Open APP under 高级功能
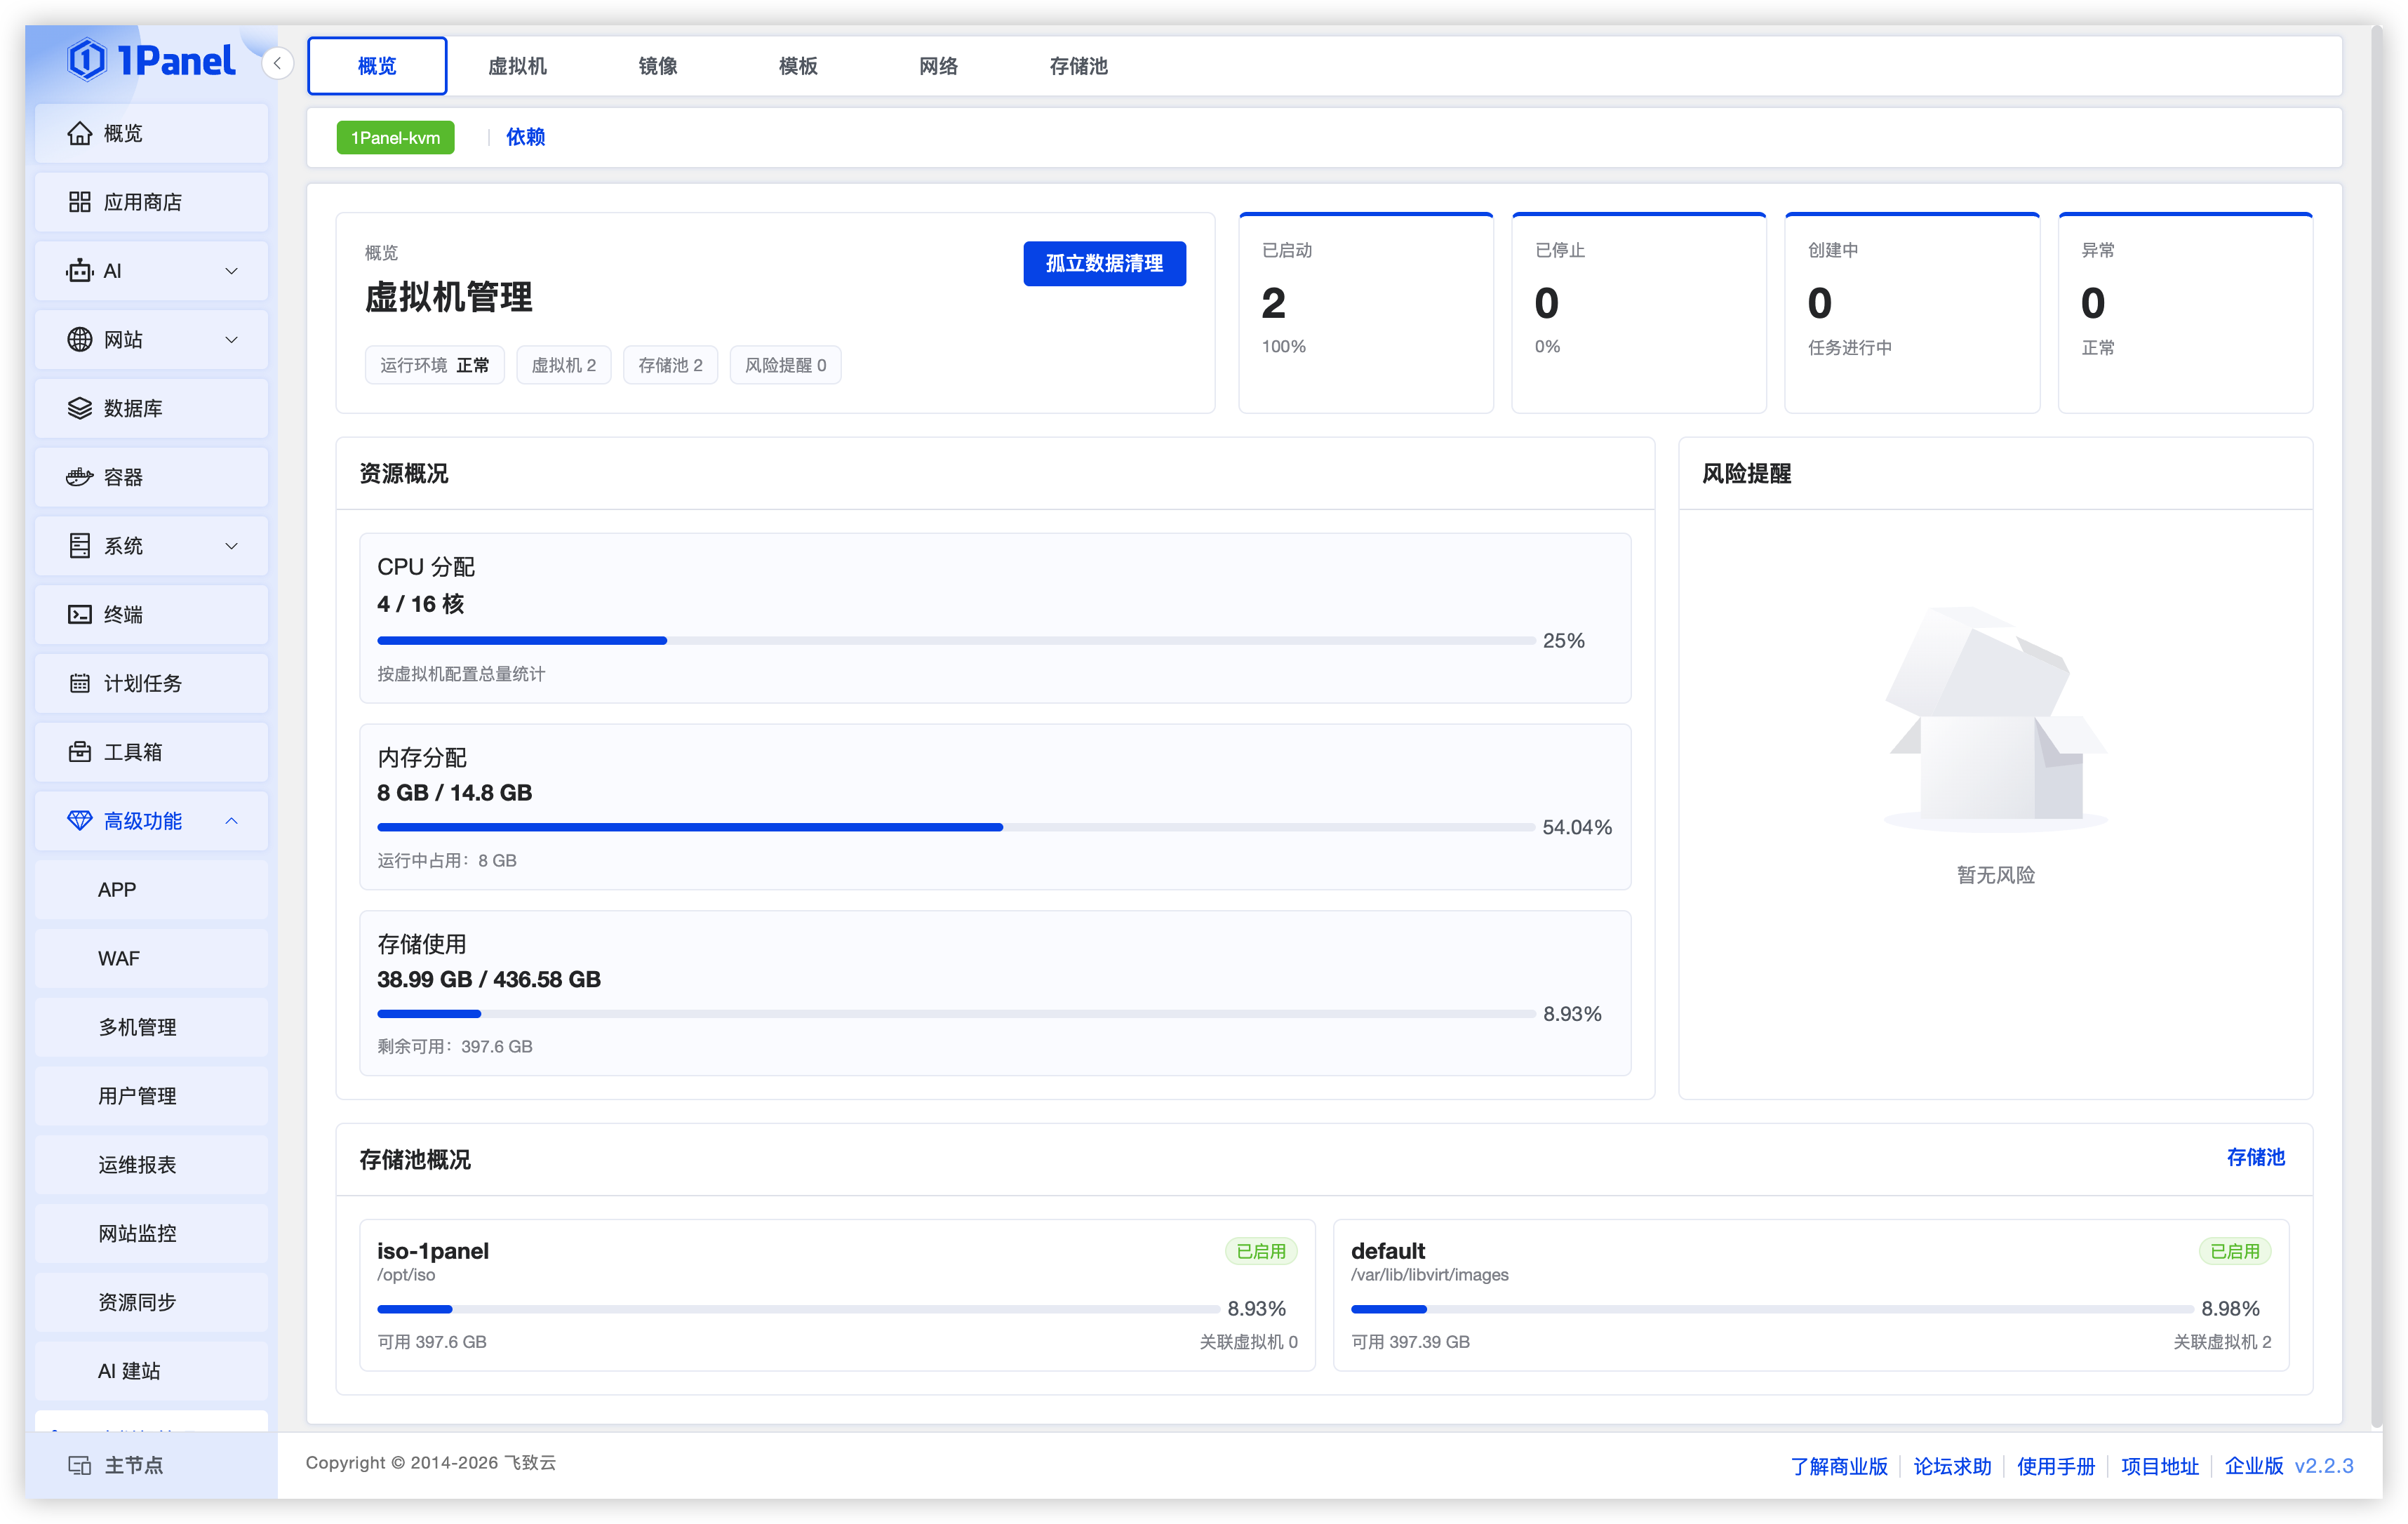The width and height of the screenshot is (2408, 1524). [151, 890]
